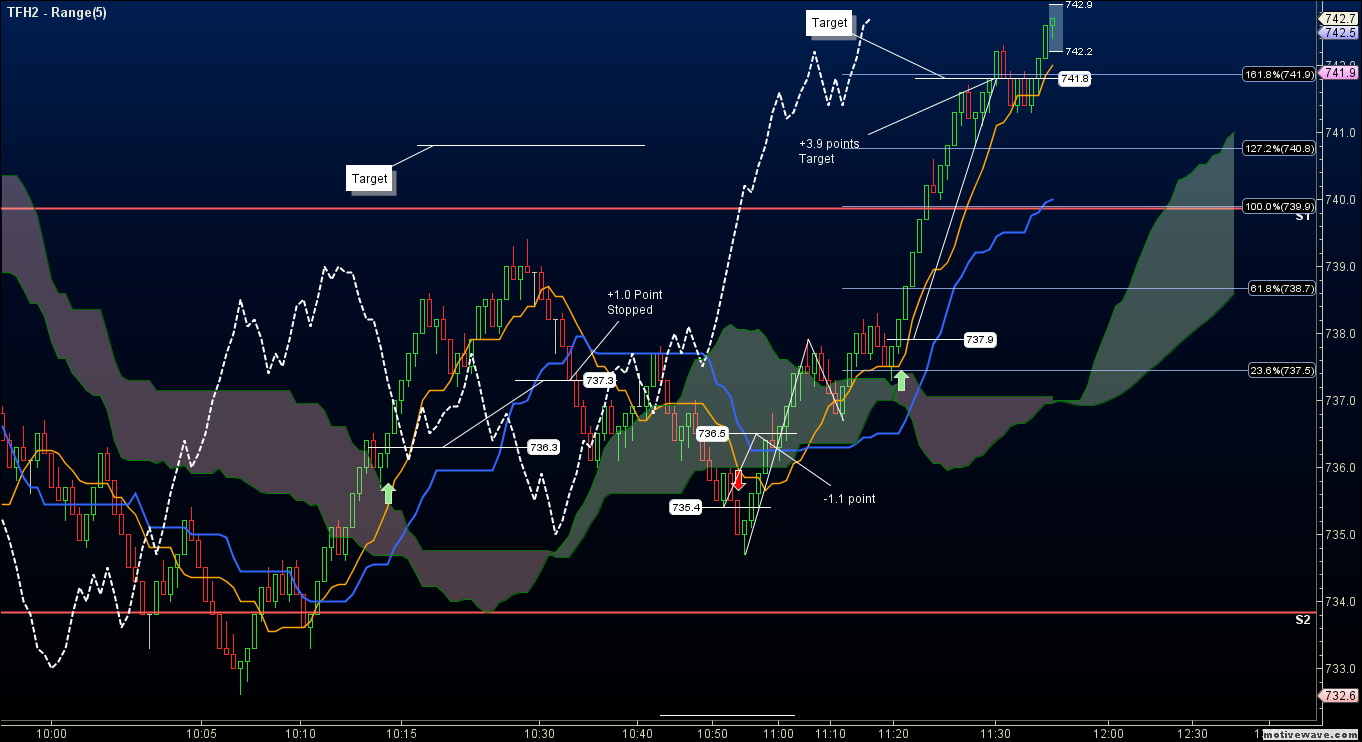
Task: Click the 732.6 price axis tag
Action: pos(1339,696)
